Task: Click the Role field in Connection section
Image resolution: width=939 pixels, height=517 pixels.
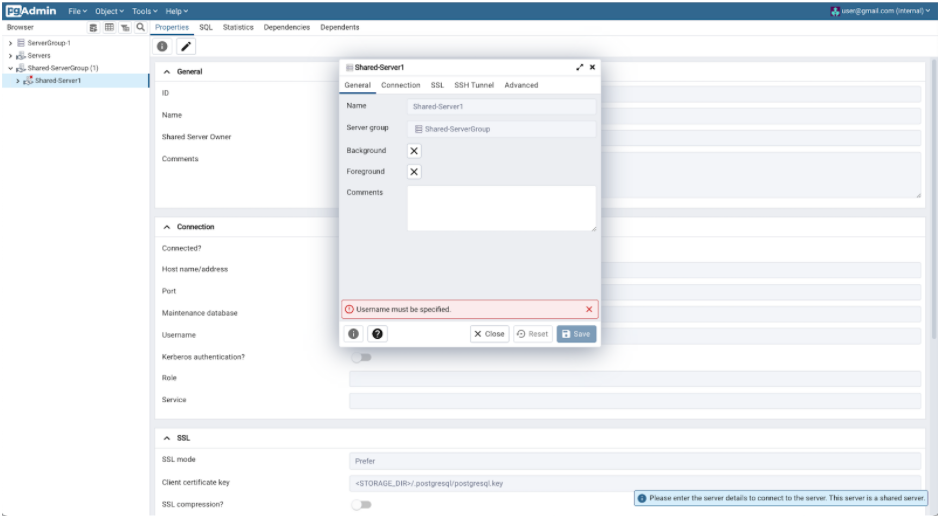Action: 635,379
